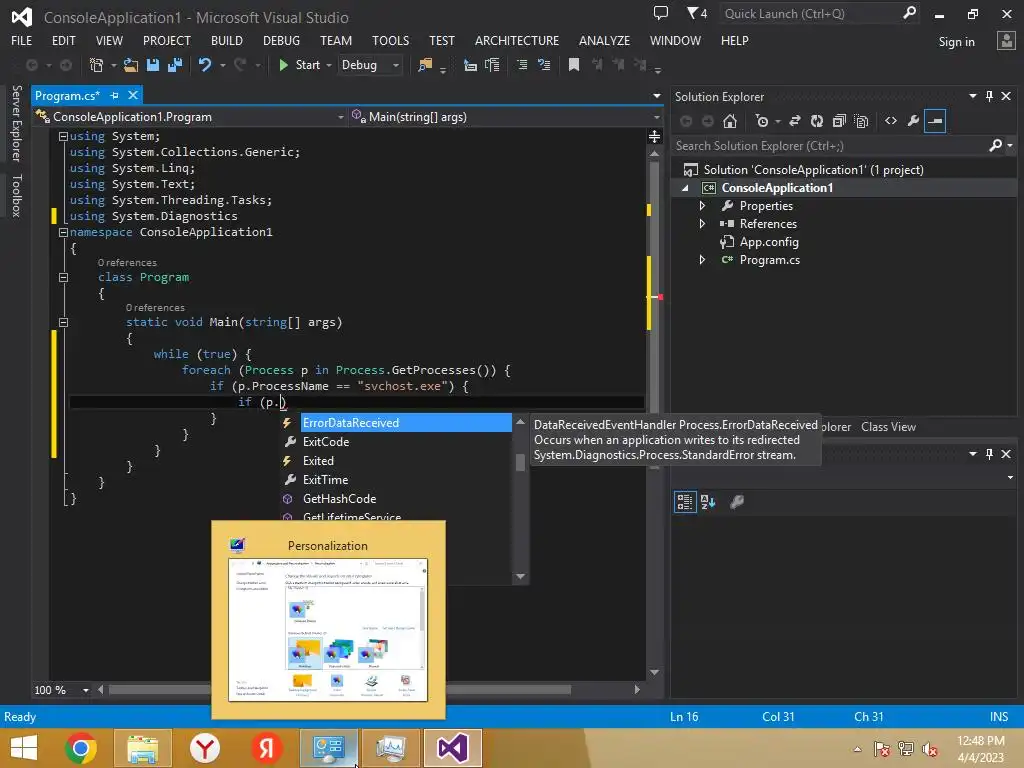1024x768 pixels.
Task: Undo the last edit via toolbar
Action: point(205,65)
